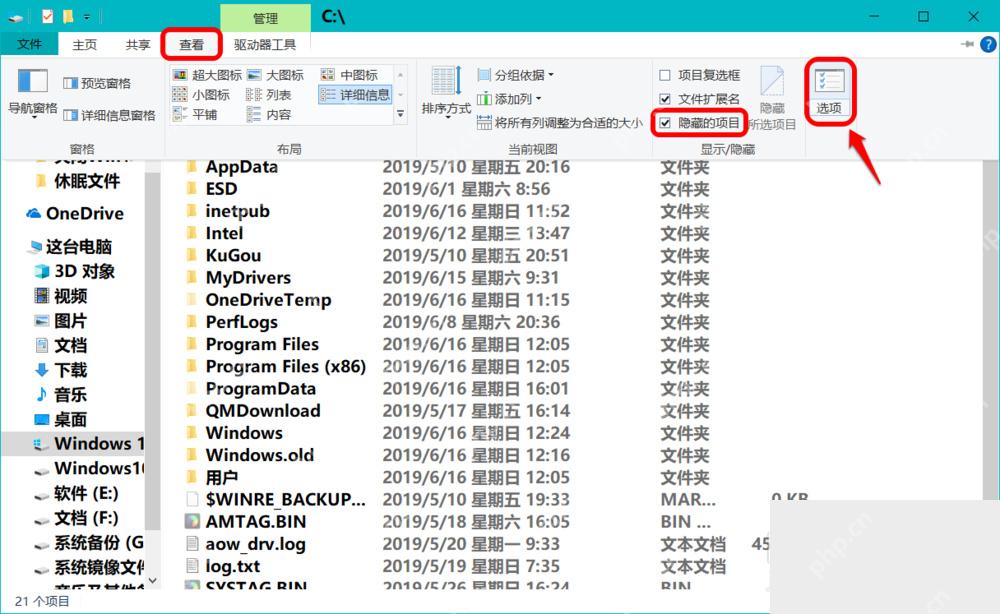Viewport: 1000px width, 614px height.
Task: Choose the 超大图标 layout
Action: (x=207, y=75)
